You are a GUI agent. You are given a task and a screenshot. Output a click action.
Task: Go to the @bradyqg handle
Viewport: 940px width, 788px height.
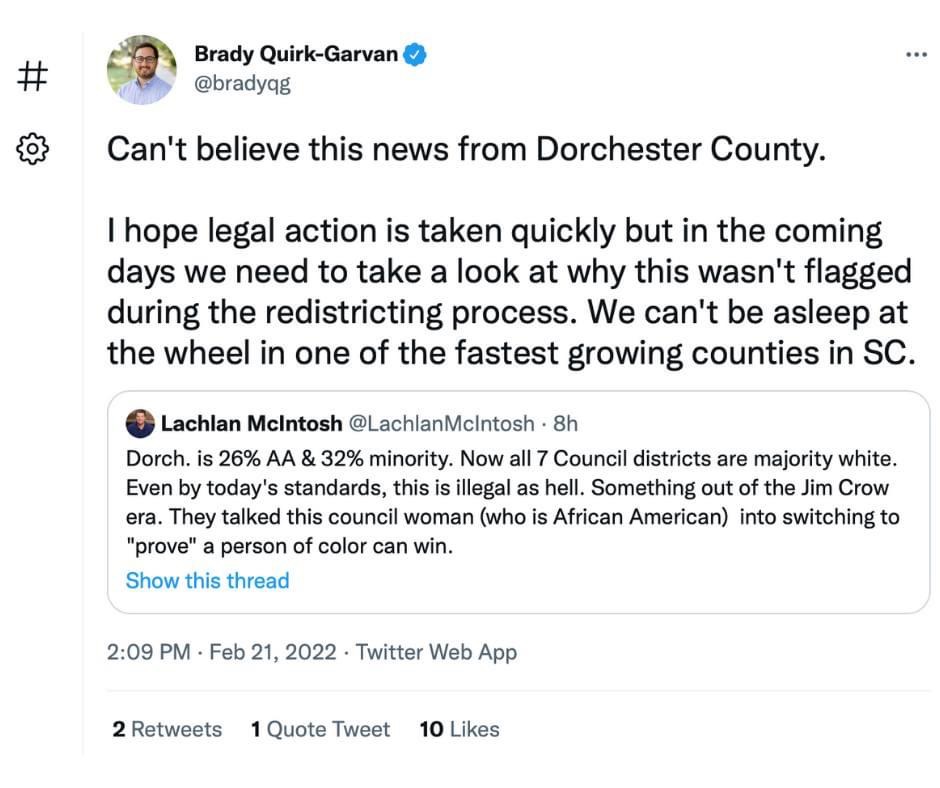tap(242, 83)
